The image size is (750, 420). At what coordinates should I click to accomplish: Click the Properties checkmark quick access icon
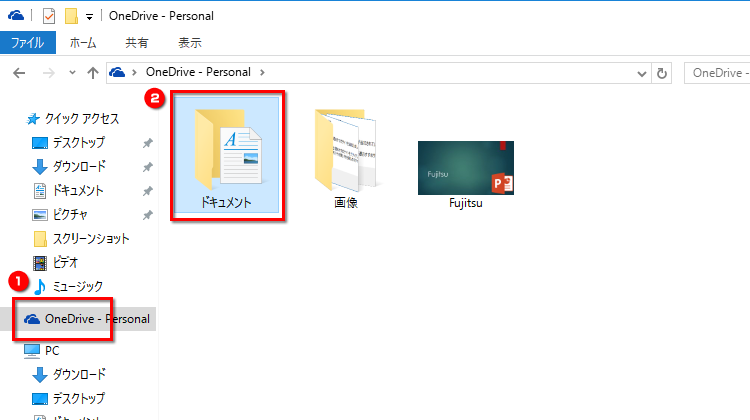(x=48, y=16)
